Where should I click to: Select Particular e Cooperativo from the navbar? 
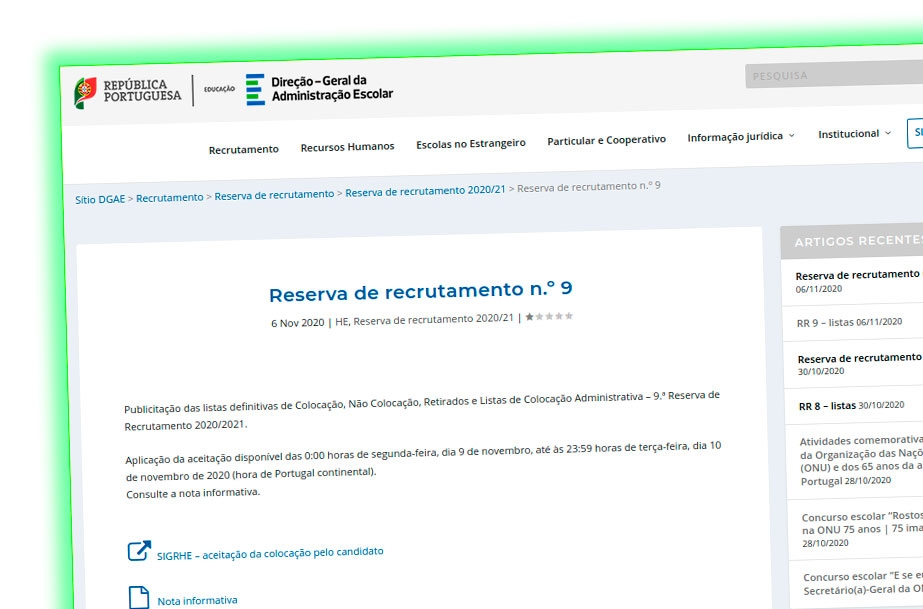click(605, 139)
